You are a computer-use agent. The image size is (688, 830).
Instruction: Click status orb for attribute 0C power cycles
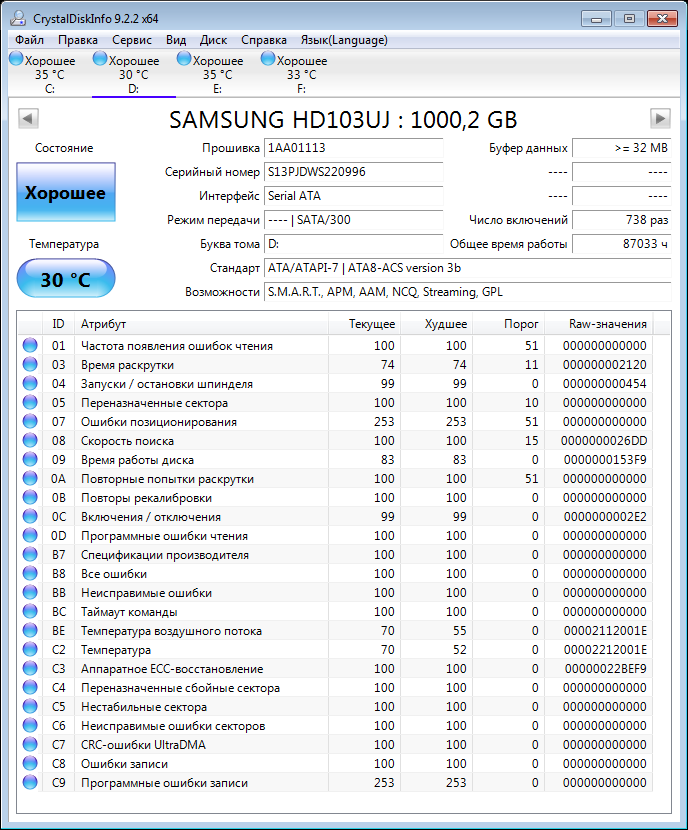click(x=30, y=517)
